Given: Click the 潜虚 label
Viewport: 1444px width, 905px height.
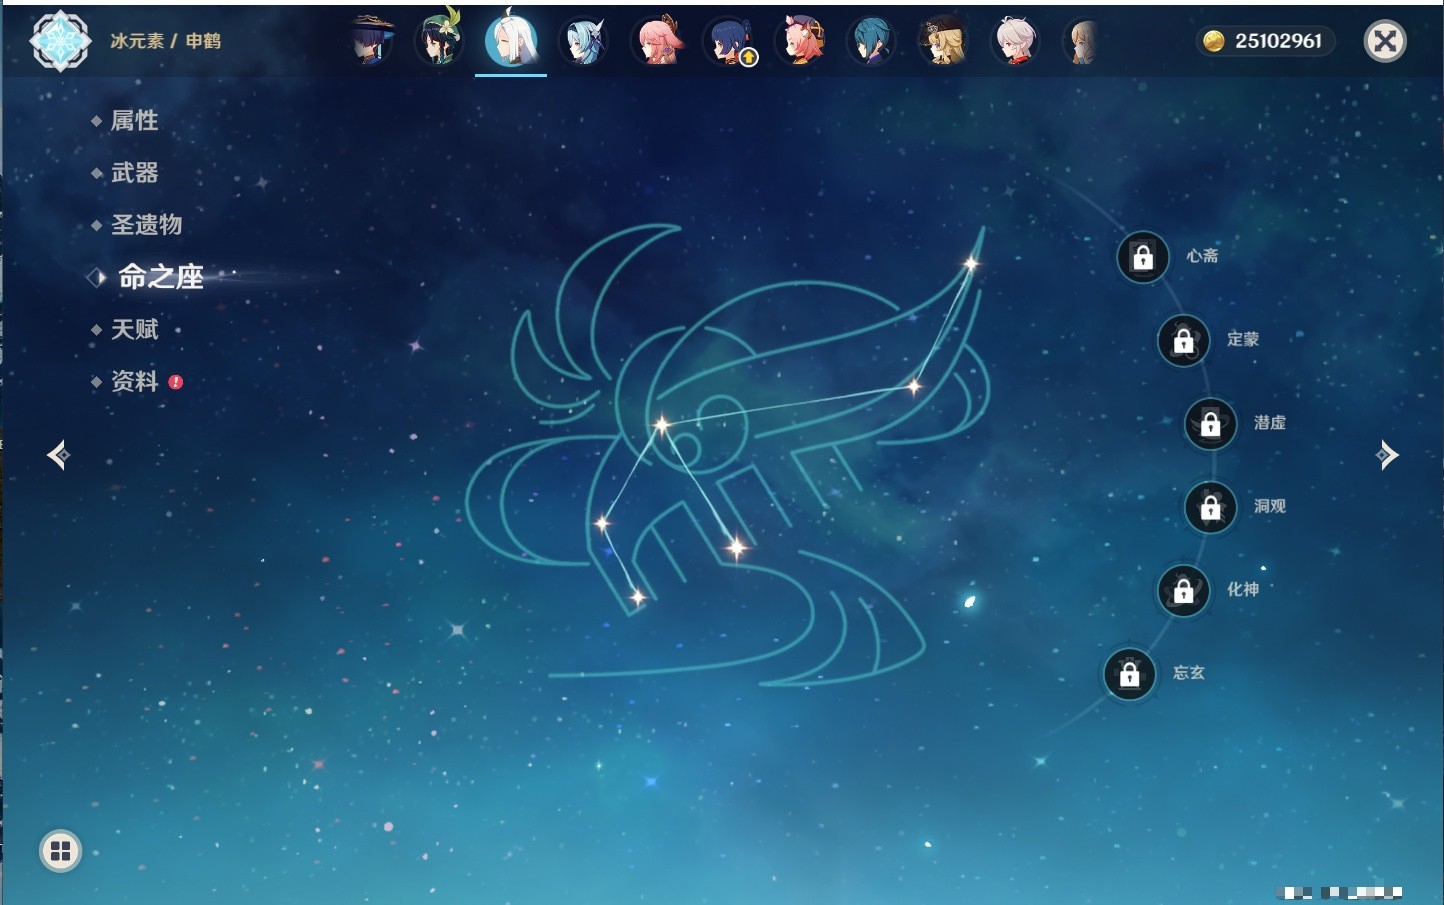Looking at the screenshot, I should pos(1270,423).
